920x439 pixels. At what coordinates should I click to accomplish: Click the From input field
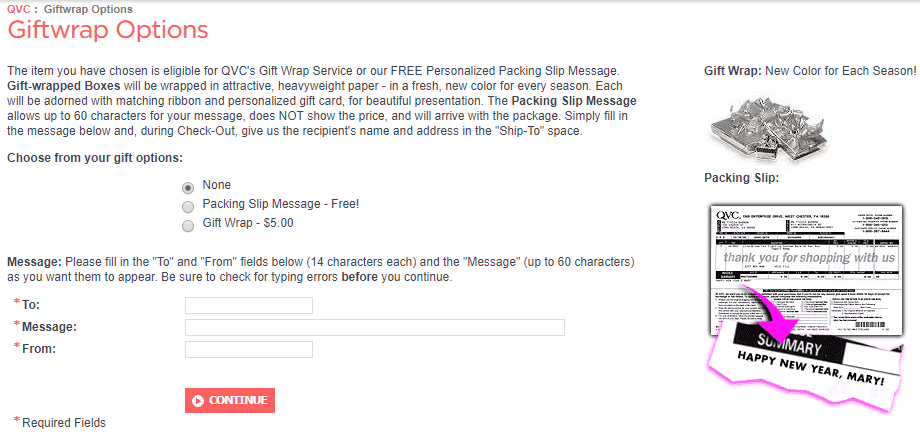click(249, 349)
